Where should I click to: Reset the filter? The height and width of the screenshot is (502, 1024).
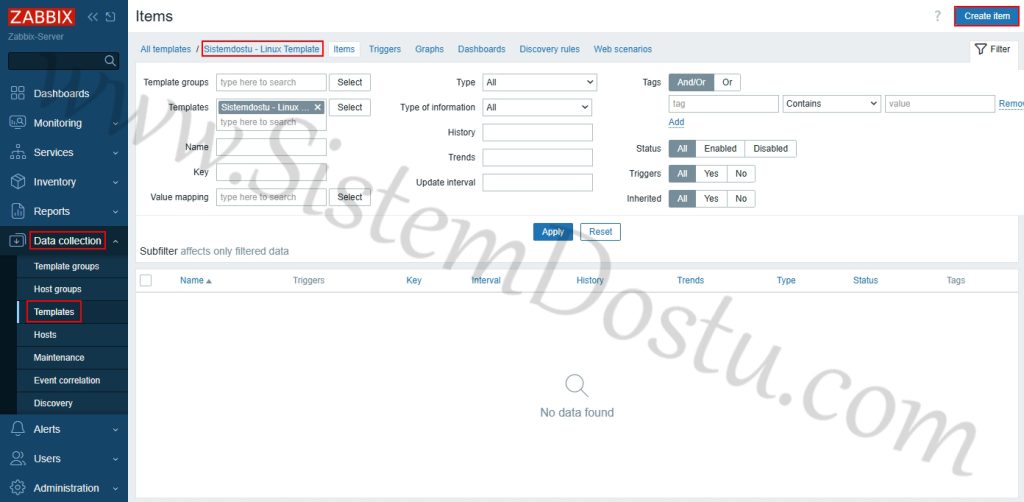pos(600,232)
